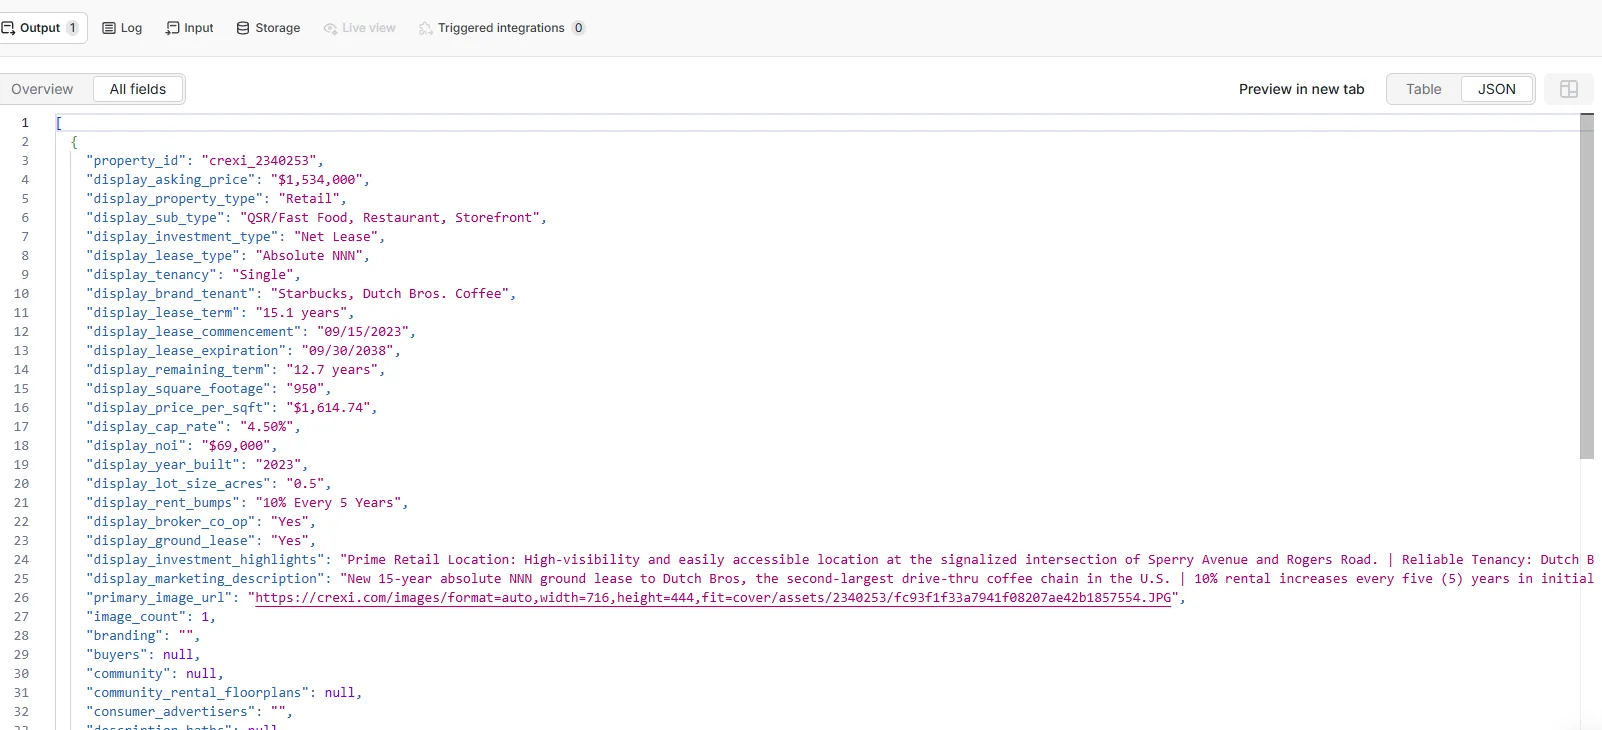
Task: Open the Storage tab
Action: [x=268, y=28]
